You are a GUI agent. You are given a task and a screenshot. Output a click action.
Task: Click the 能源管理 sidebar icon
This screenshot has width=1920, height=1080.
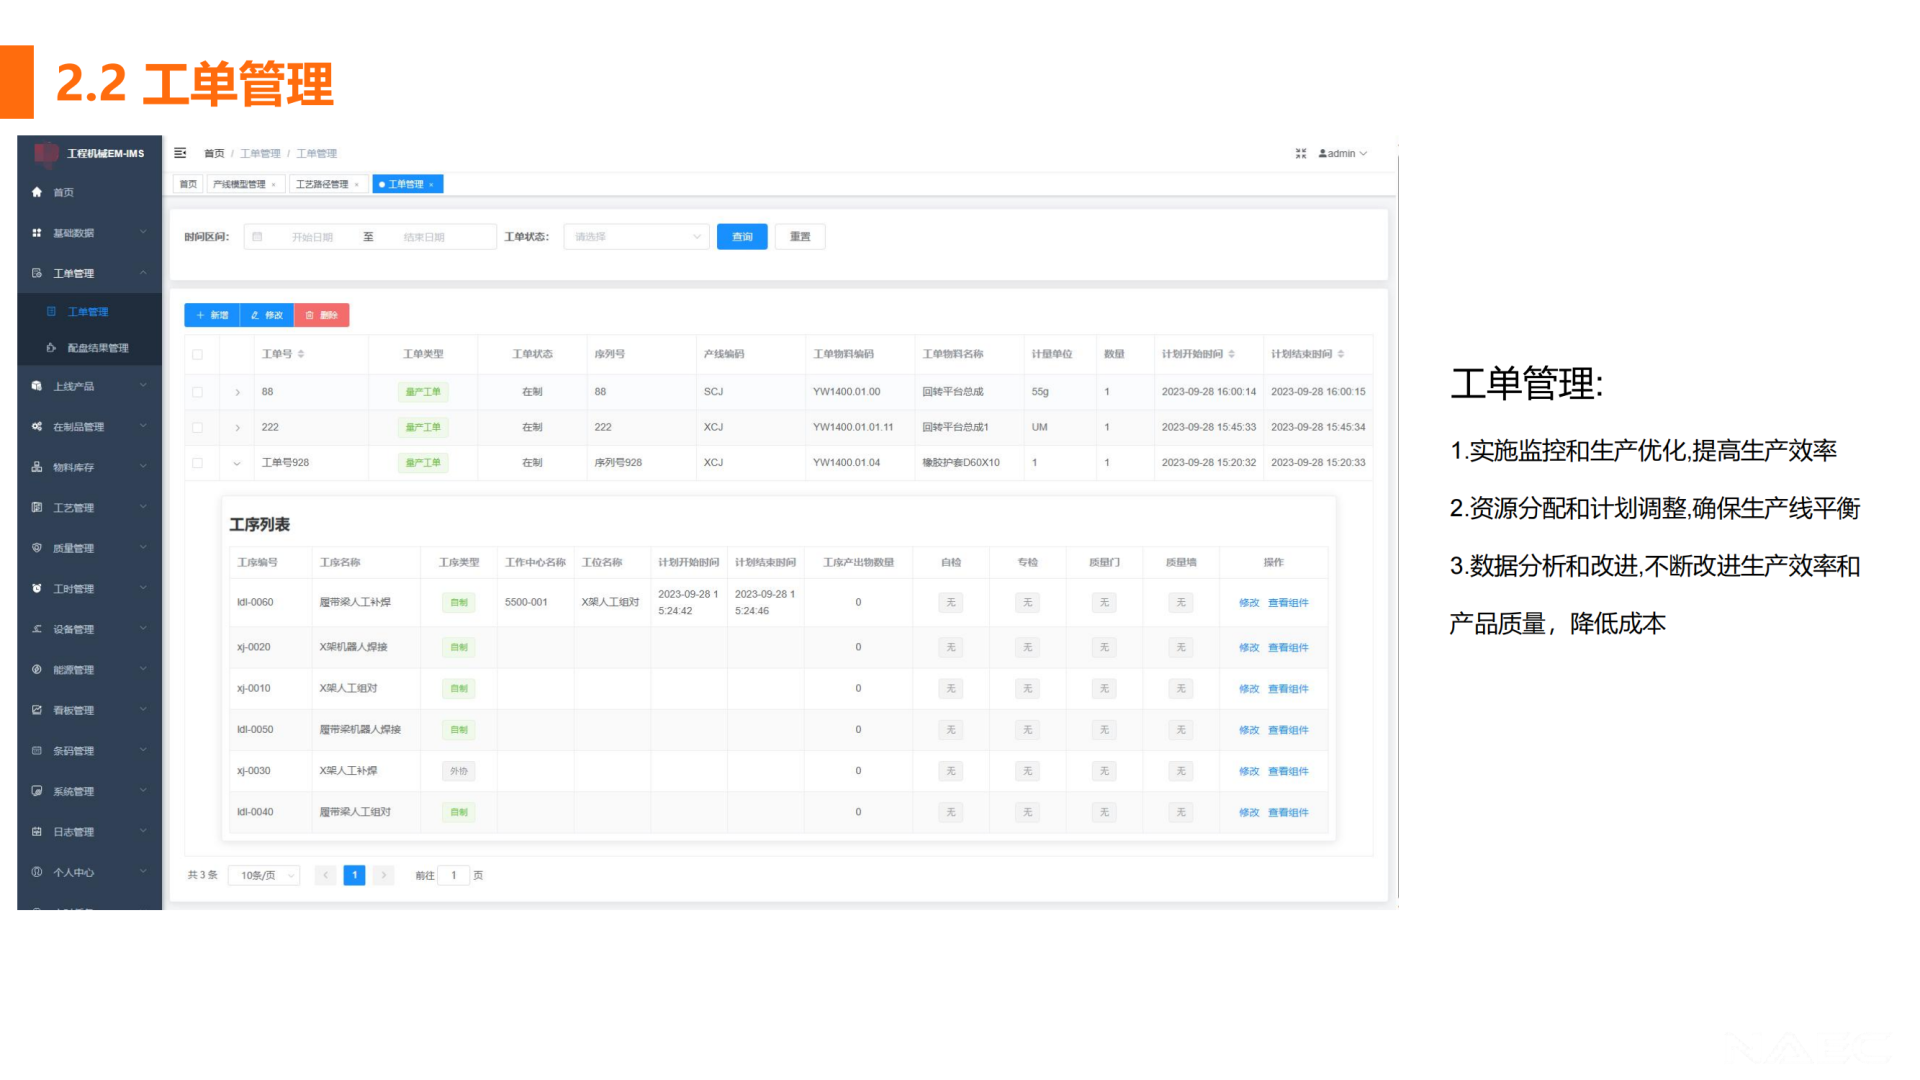click(x=37, y=670)
